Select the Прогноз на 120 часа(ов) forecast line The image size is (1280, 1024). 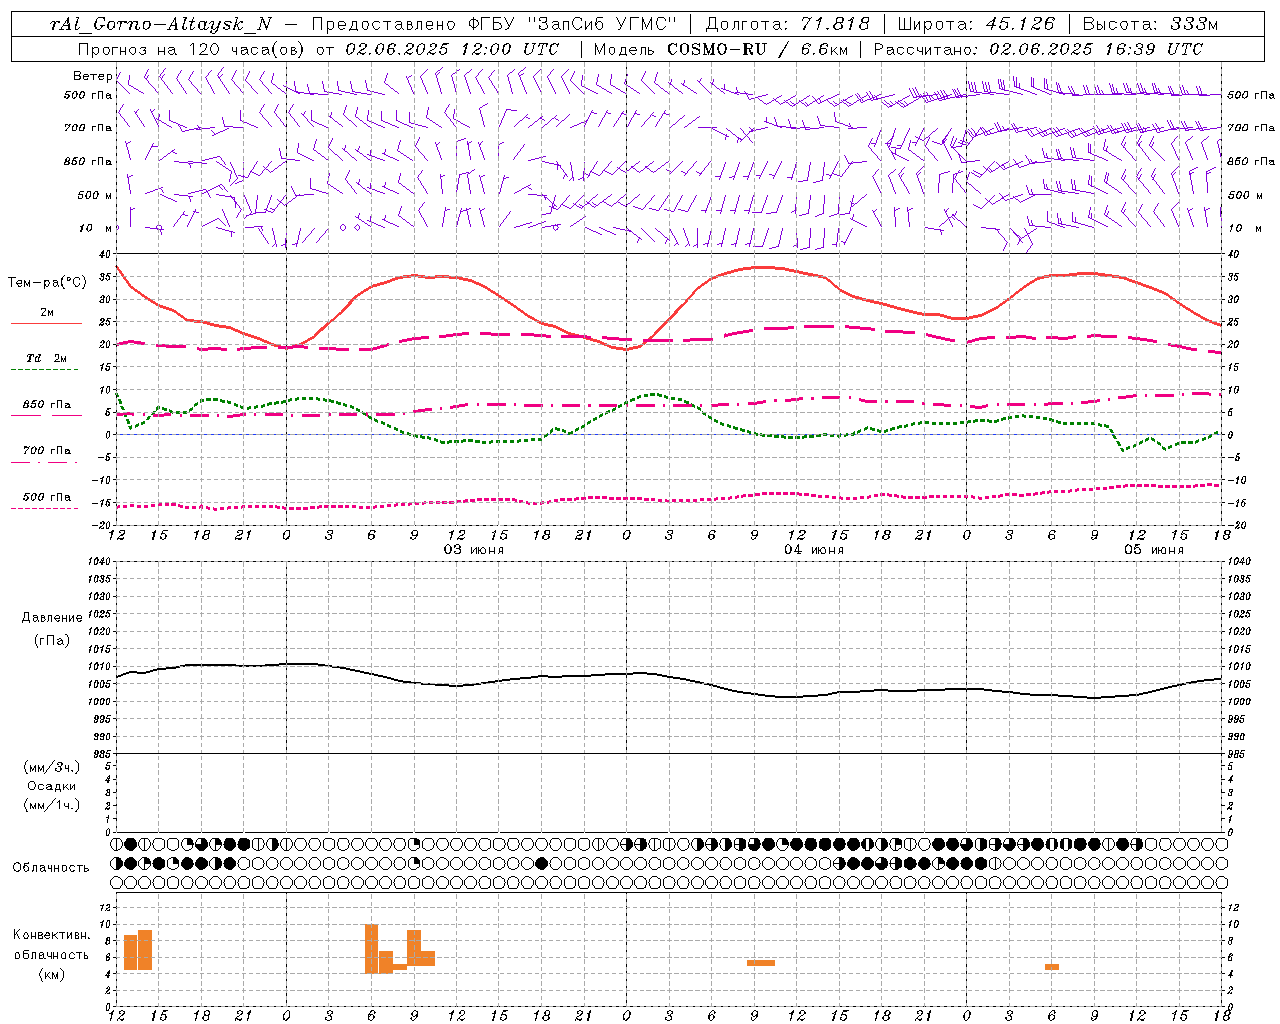click(x=318, y=49)
